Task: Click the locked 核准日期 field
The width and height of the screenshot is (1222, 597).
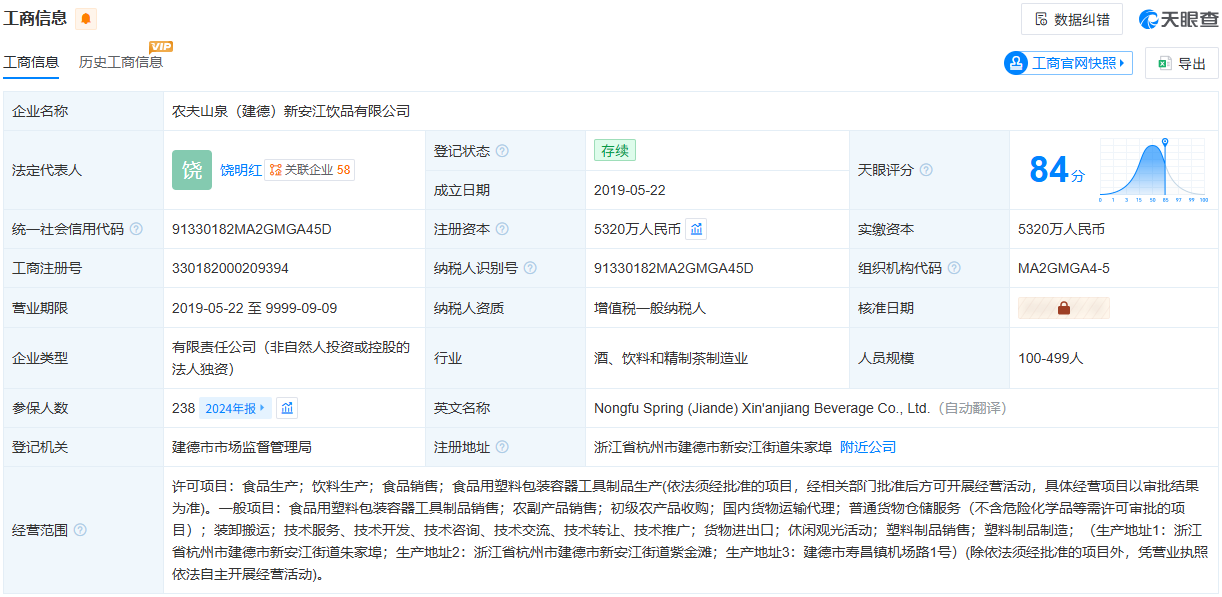Action: point(1063,308)
